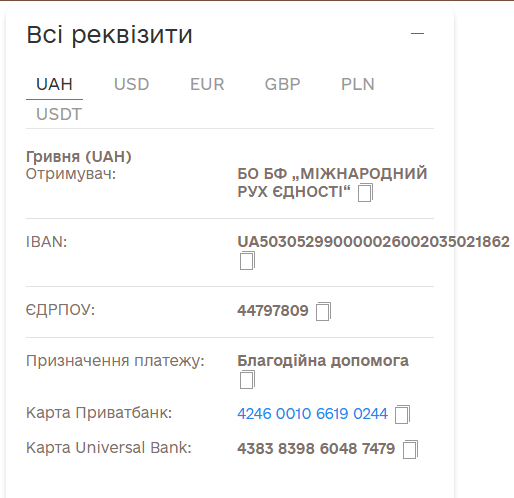Viewport: 514px width, 498px height.
Task: Click the IBAN value text
Action: [373, 242]
